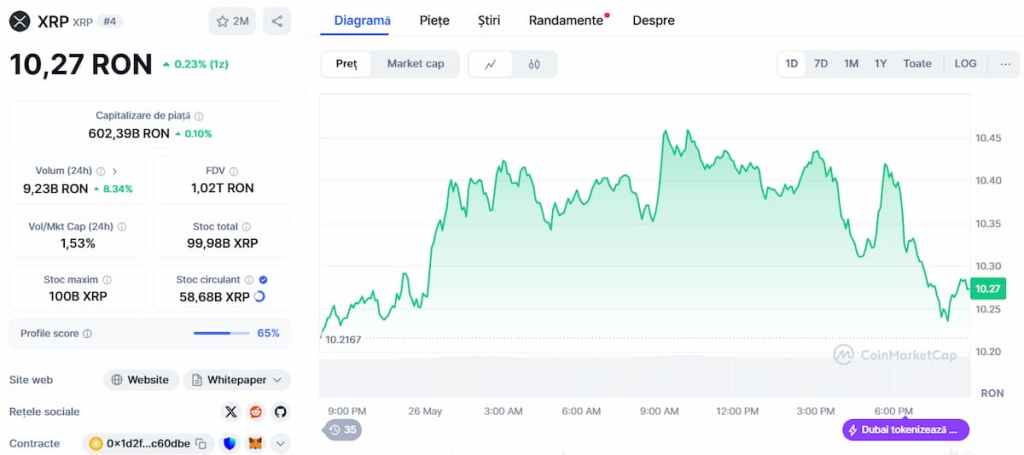The image size is (1024, 455).
Task: Expand more contracts with chevron
Action: point(281,443)
